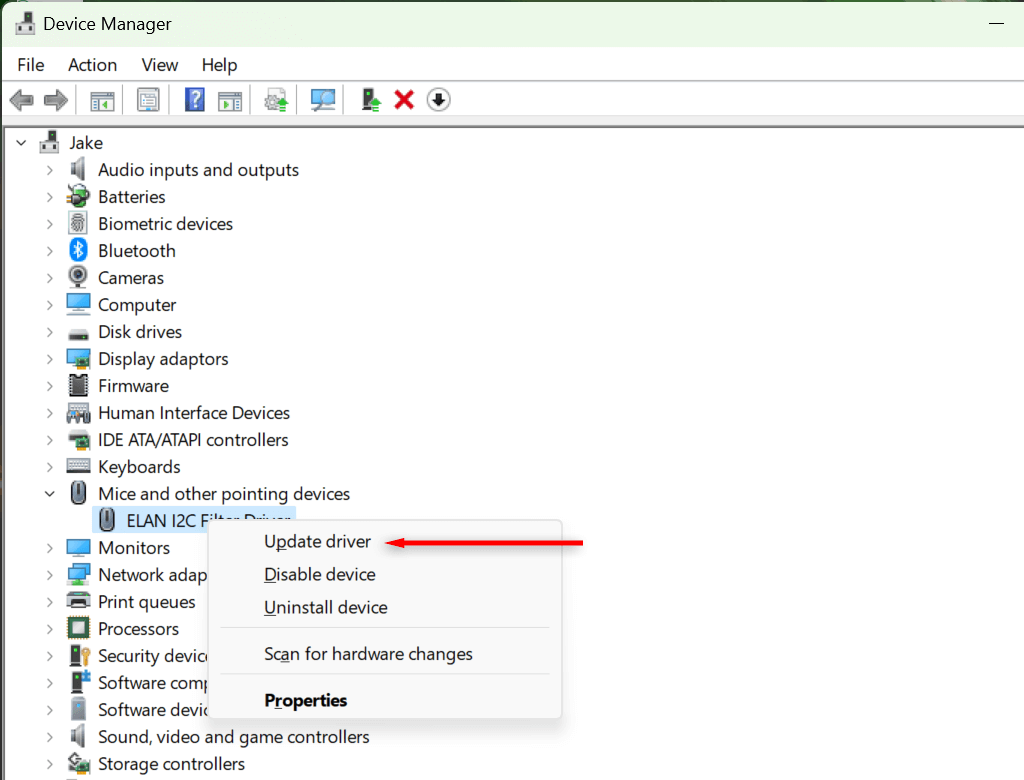Screen dimensions: 1024x780
Task: Select Mice and other pointing devices label
Action: click(224, 494)
